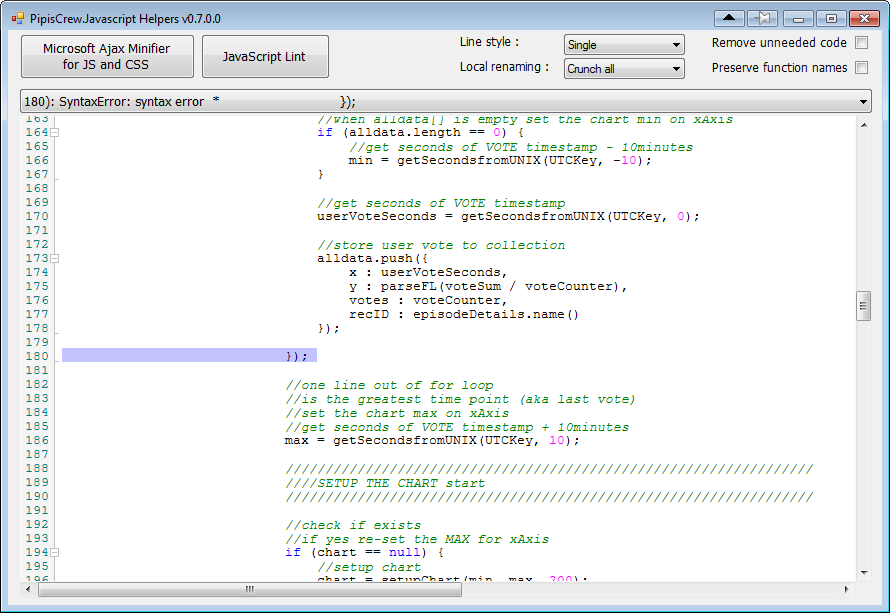Click the pin title bar button
This screenshot has width=890, height=613.
(x=762, y=18)
